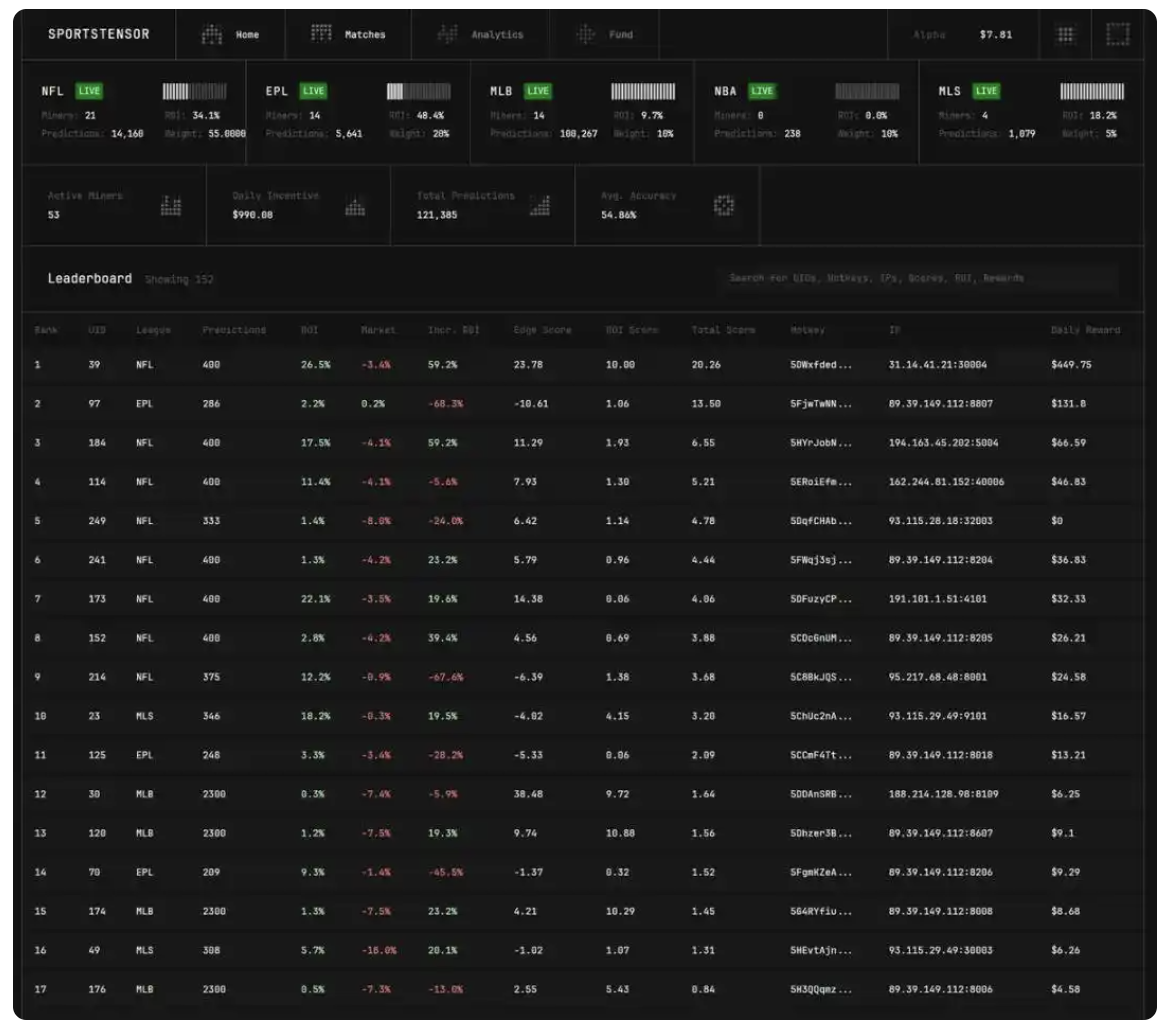Click the Daily Incentive chart icon
Screen dimensions: 1168x1036
[x=355, y=207]
